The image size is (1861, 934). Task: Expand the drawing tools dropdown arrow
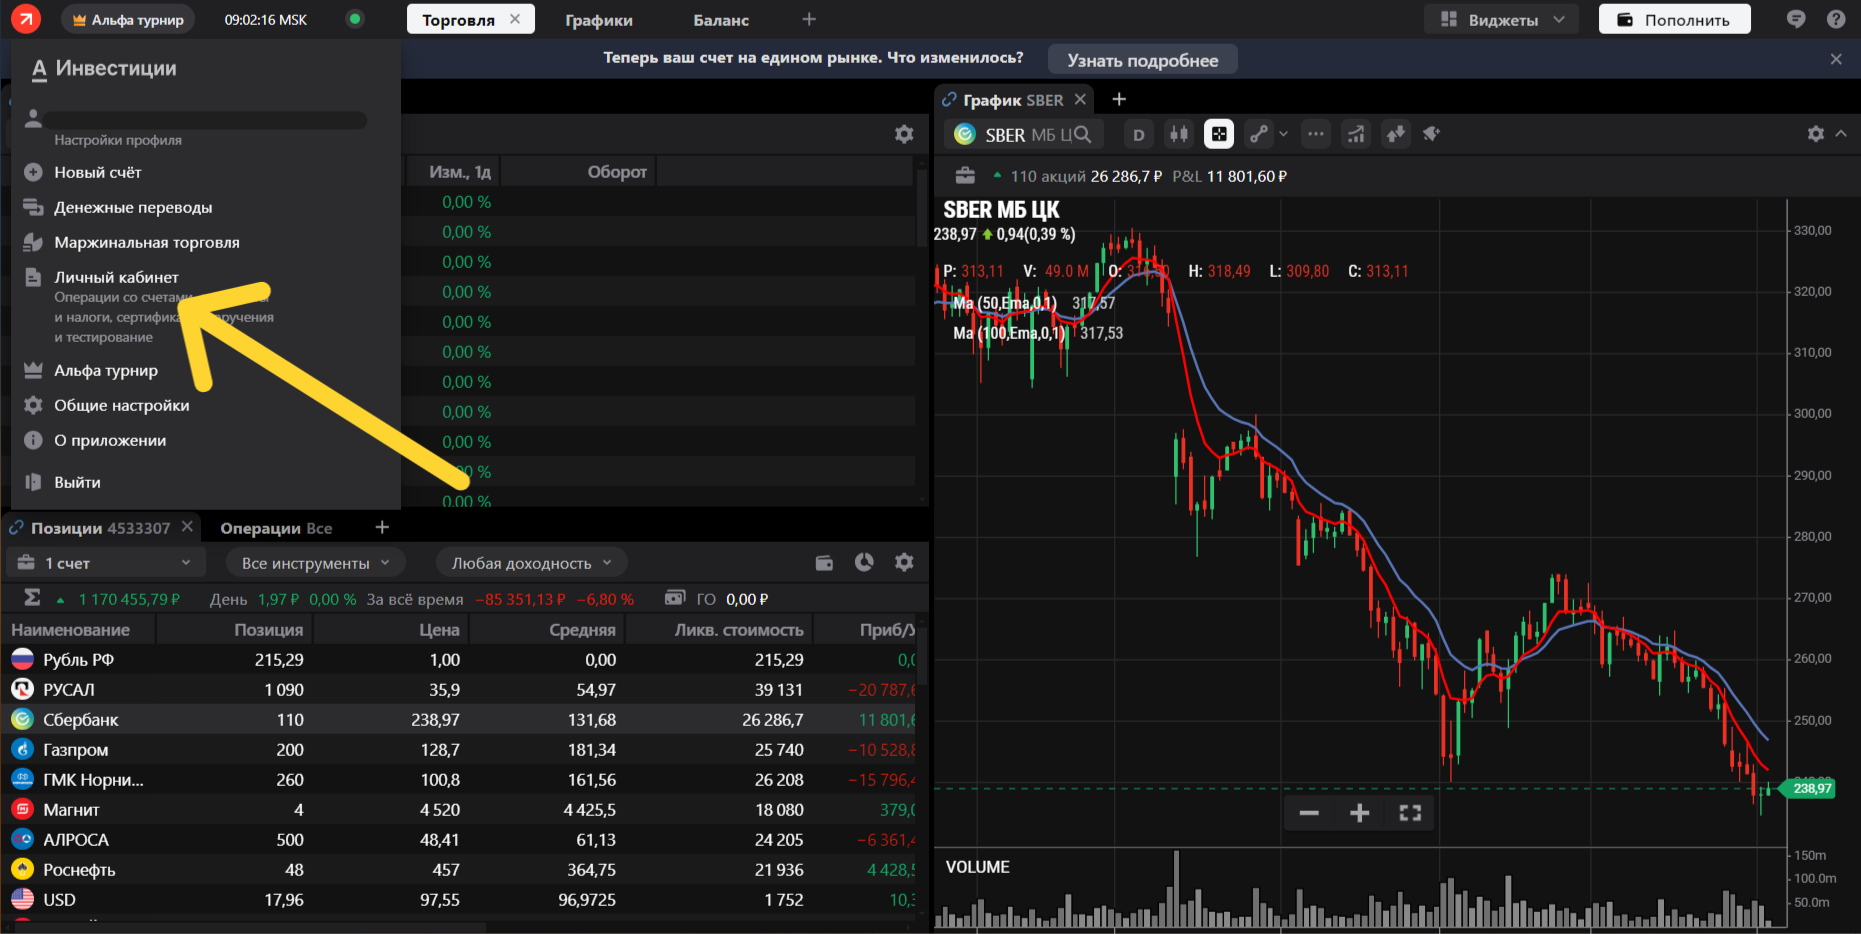1283,134
